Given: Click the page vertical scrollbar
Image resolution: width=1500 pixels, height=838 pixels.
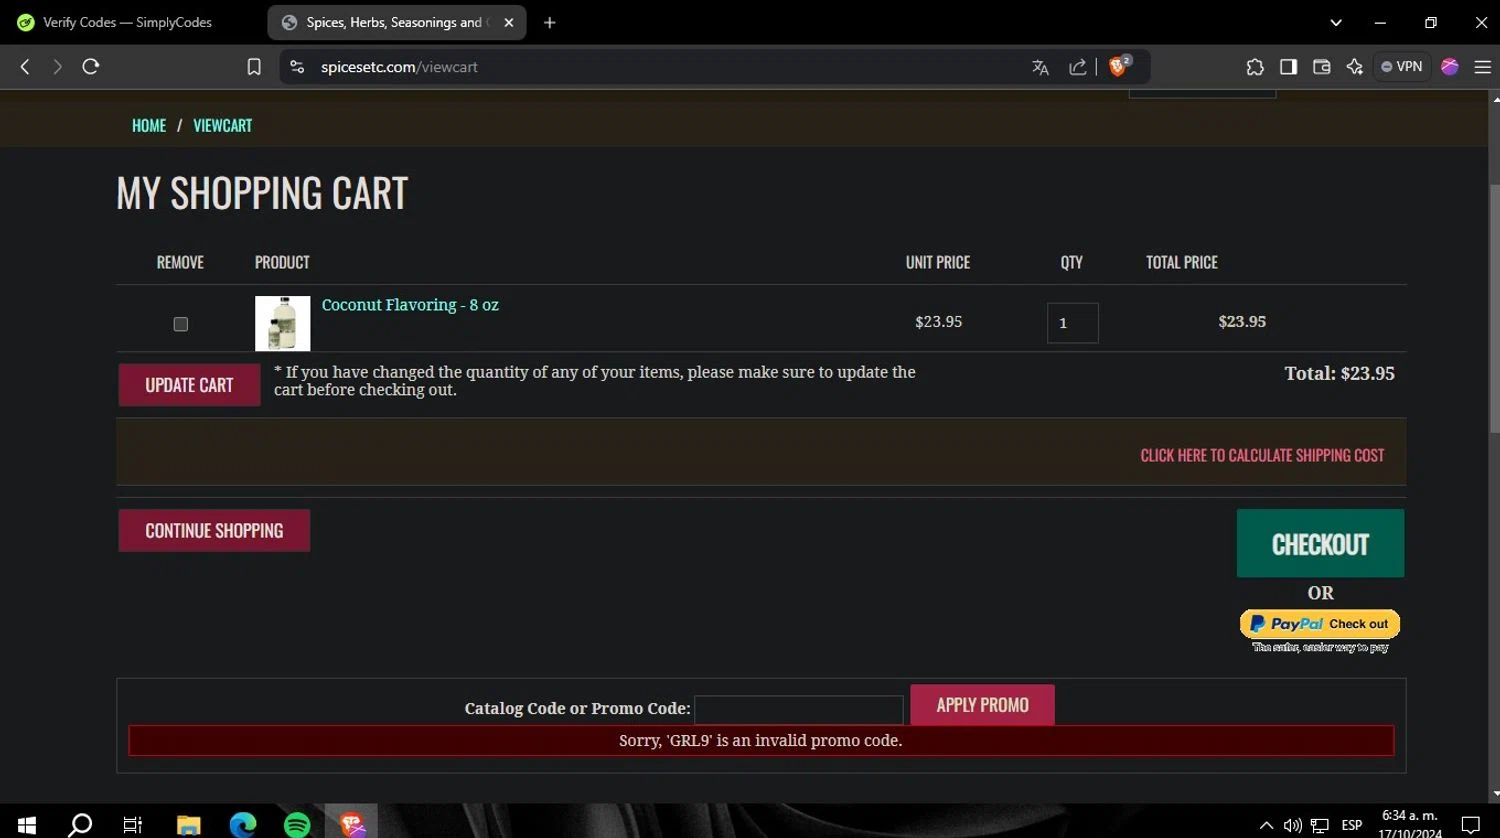Looking at the screenshot, I should pos(1494,310).
